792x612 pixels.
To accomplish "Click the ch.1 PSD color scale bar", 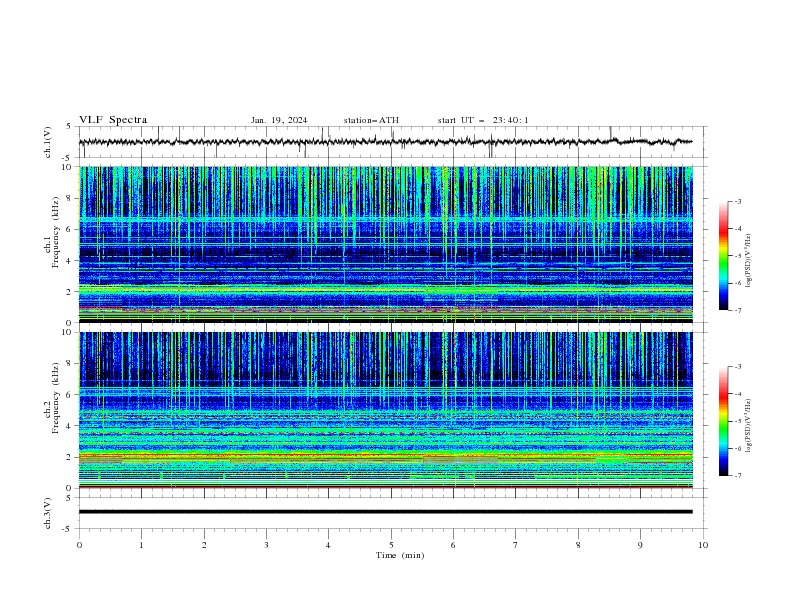I will 723,256.
